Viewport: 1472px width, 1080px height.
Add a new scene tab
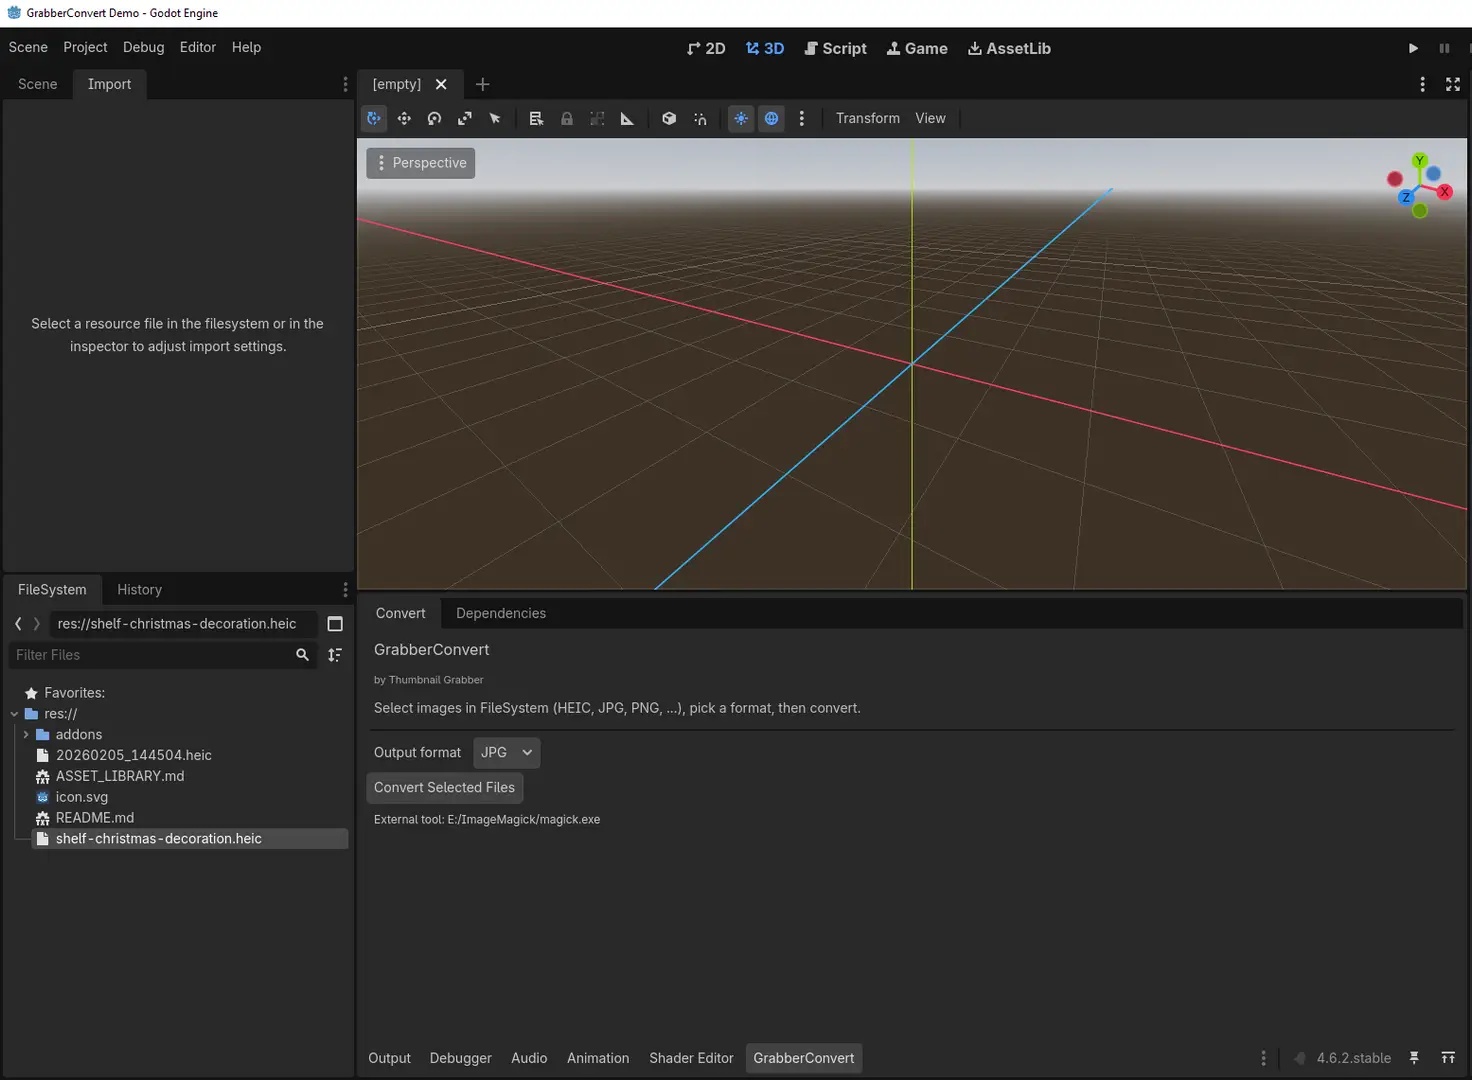tap(482, 84)
